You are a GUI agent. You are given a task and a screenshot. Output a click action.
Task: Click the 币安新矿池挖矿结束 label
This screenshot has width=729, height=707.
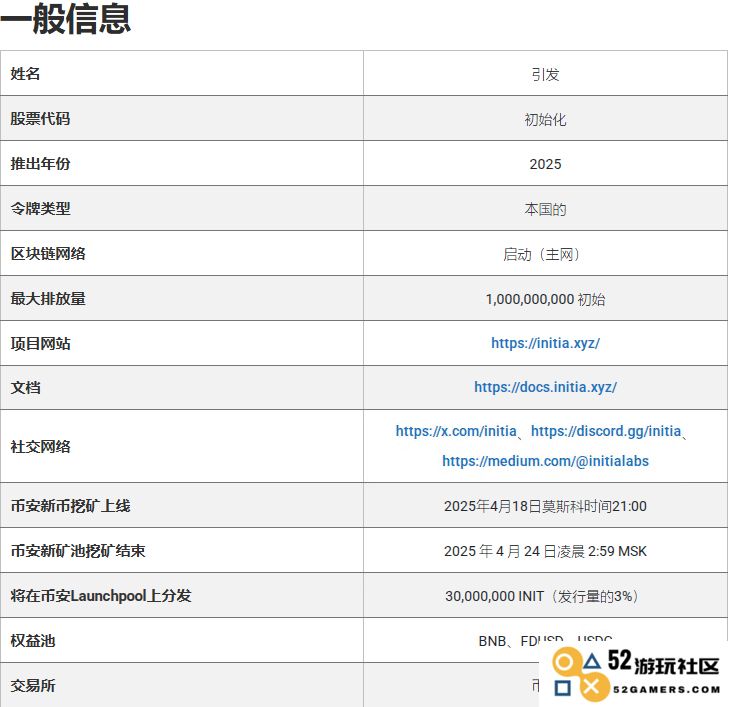click(78, 550)
